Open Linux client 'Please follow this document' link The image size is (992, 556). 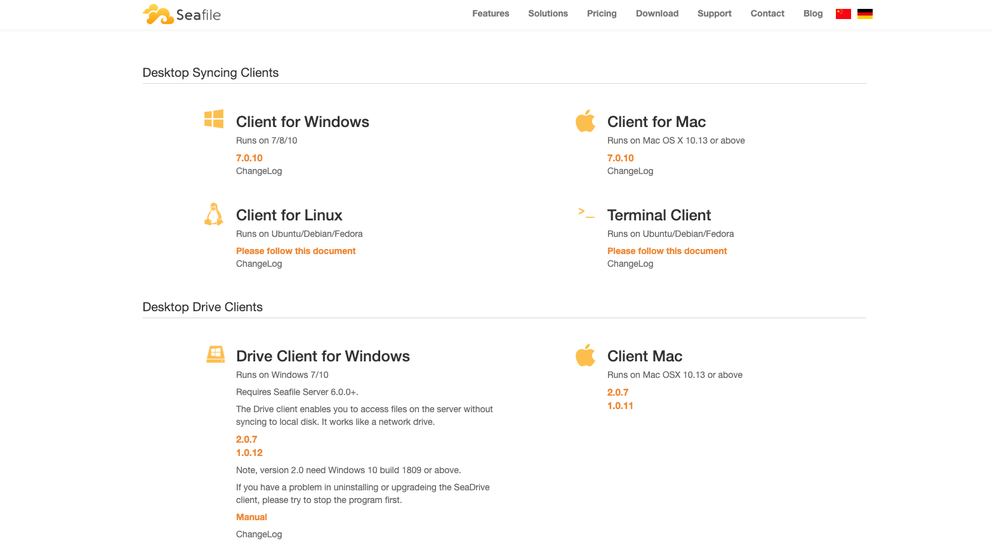pos(295,251)
